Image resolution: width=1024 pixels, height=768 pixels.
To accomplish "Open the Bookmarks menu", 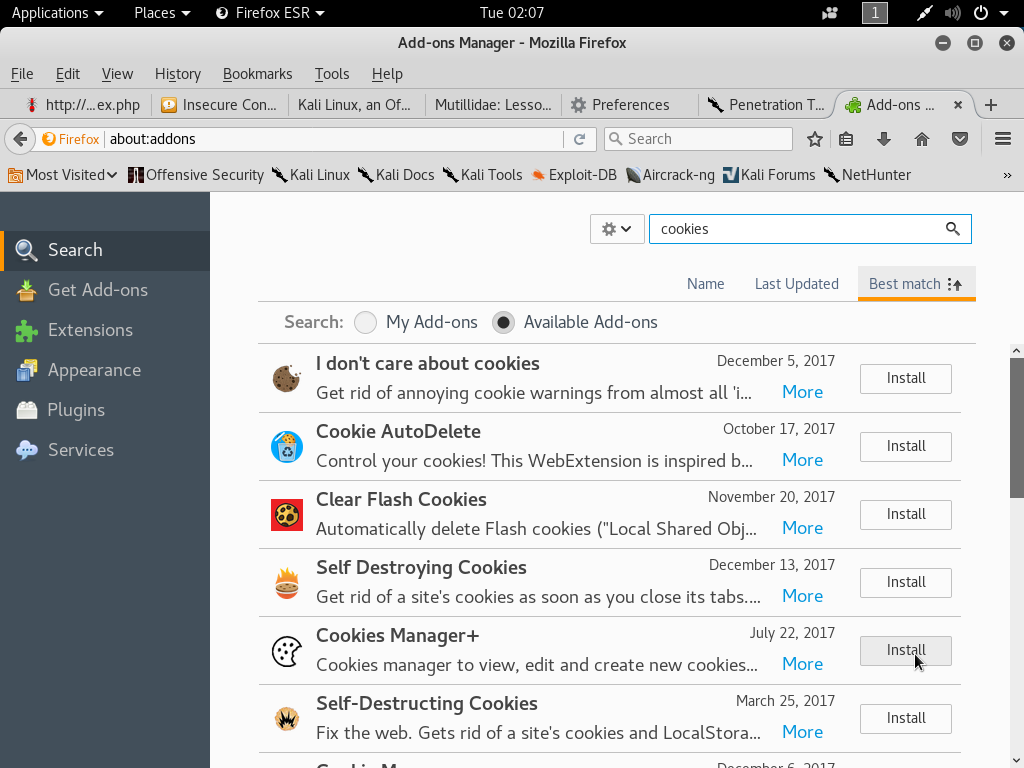I will pyautogui.click(x=257, y=74).
